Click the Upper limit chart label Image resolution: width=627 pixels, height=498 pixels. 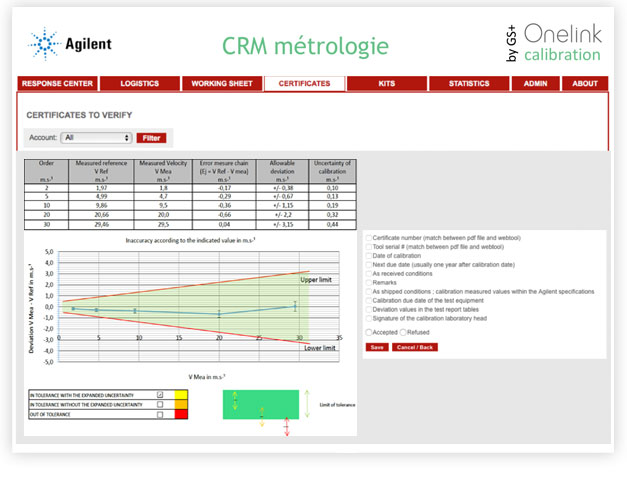(316, 280)
